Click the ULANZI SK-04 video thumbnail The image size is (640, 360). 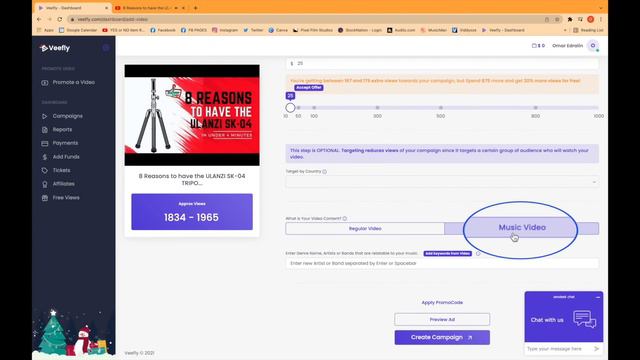pyautogui.click(x=192, y=115)
